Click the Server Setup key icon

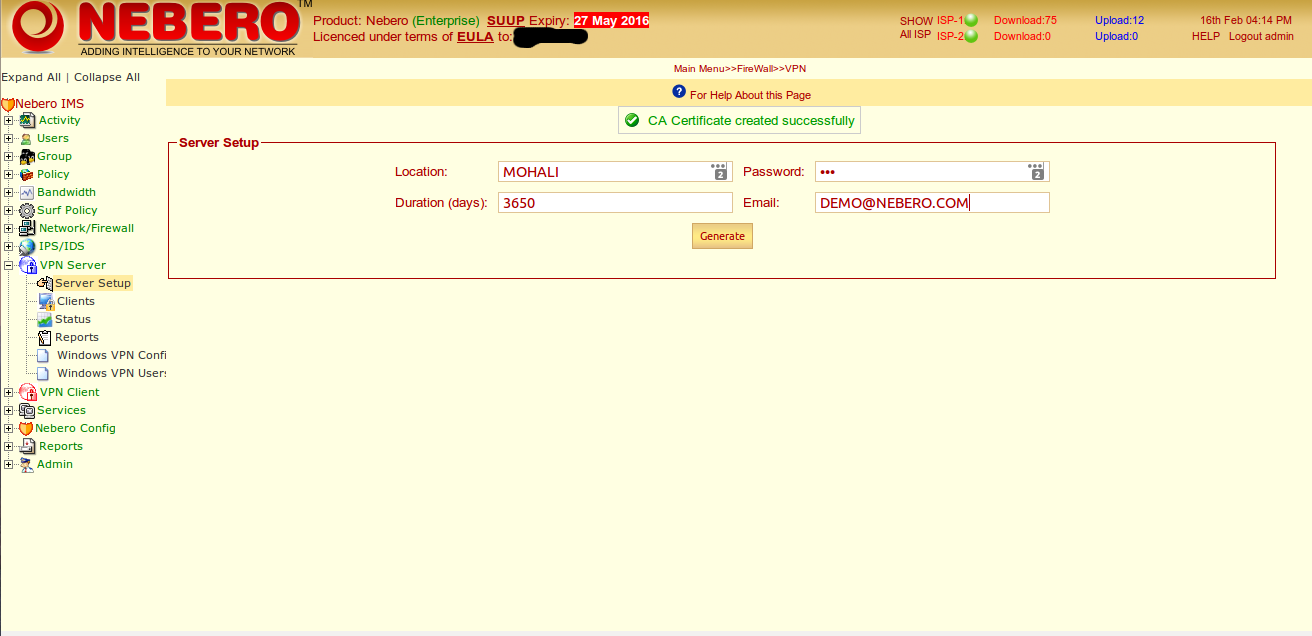click(x=45, y=283)
